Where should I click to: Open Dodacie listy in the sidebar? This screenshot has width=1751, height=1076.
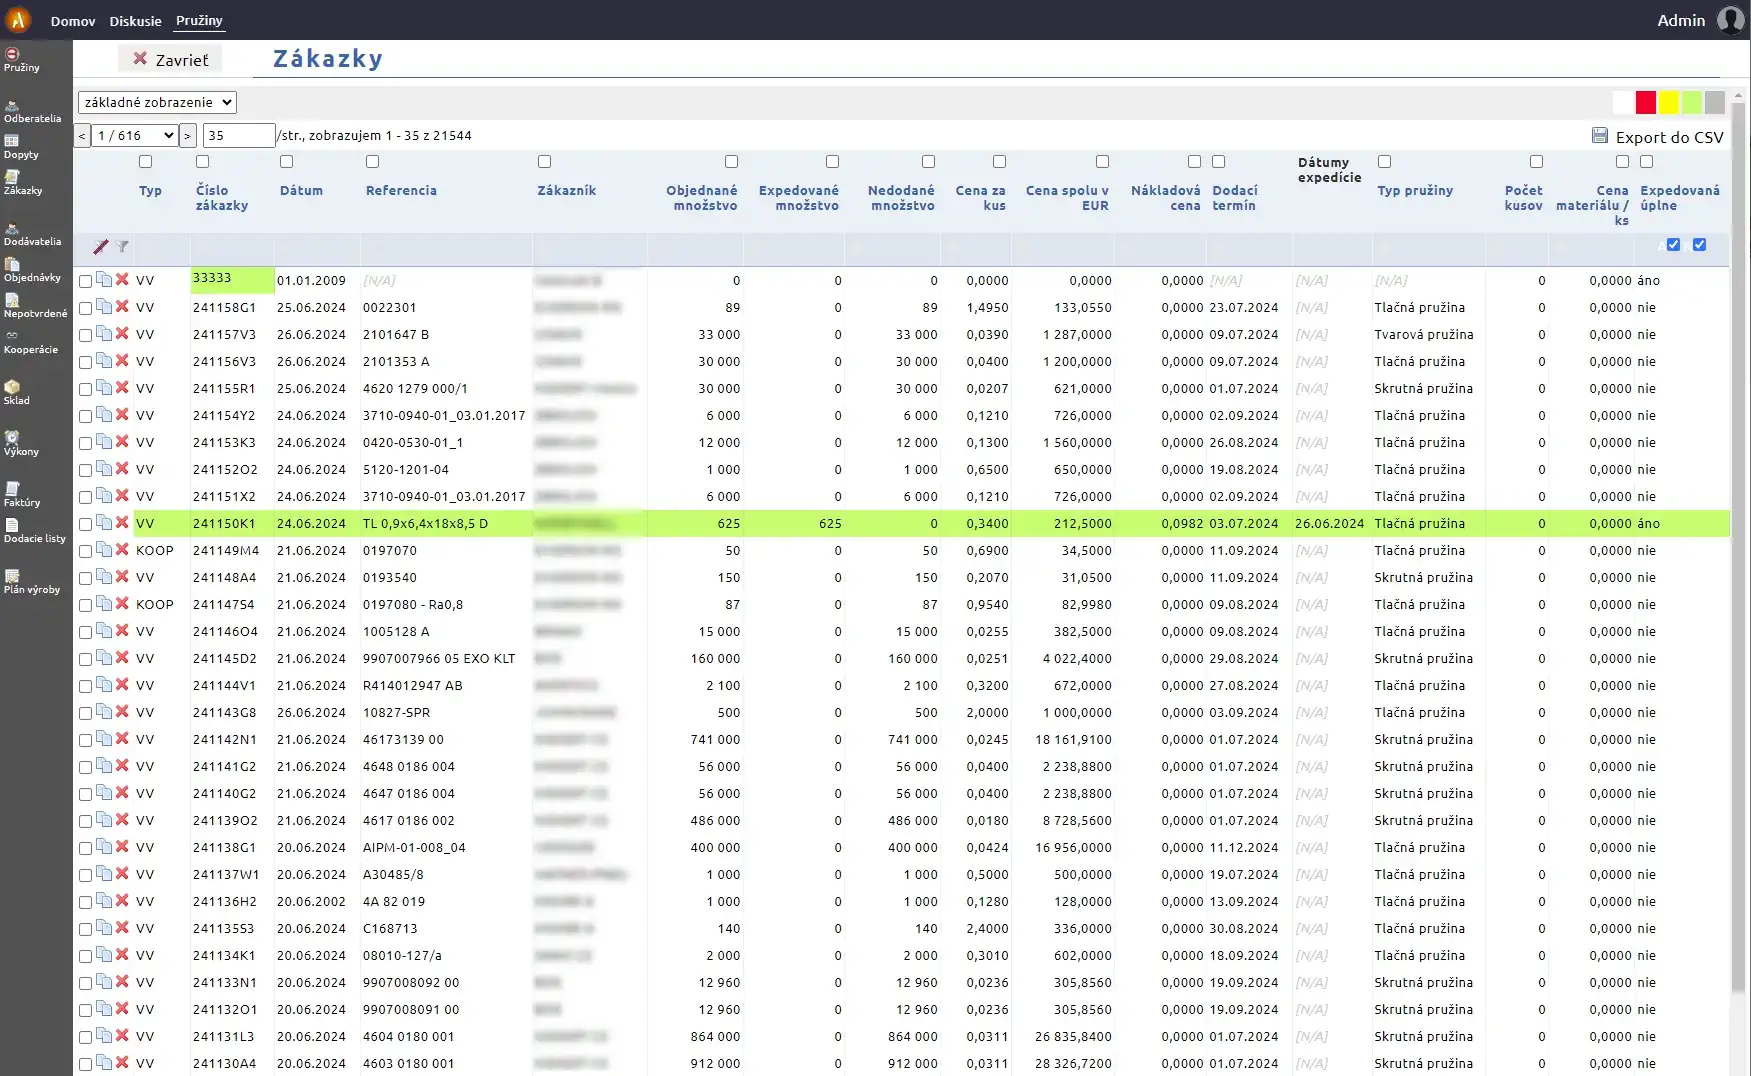pos(34,531)
